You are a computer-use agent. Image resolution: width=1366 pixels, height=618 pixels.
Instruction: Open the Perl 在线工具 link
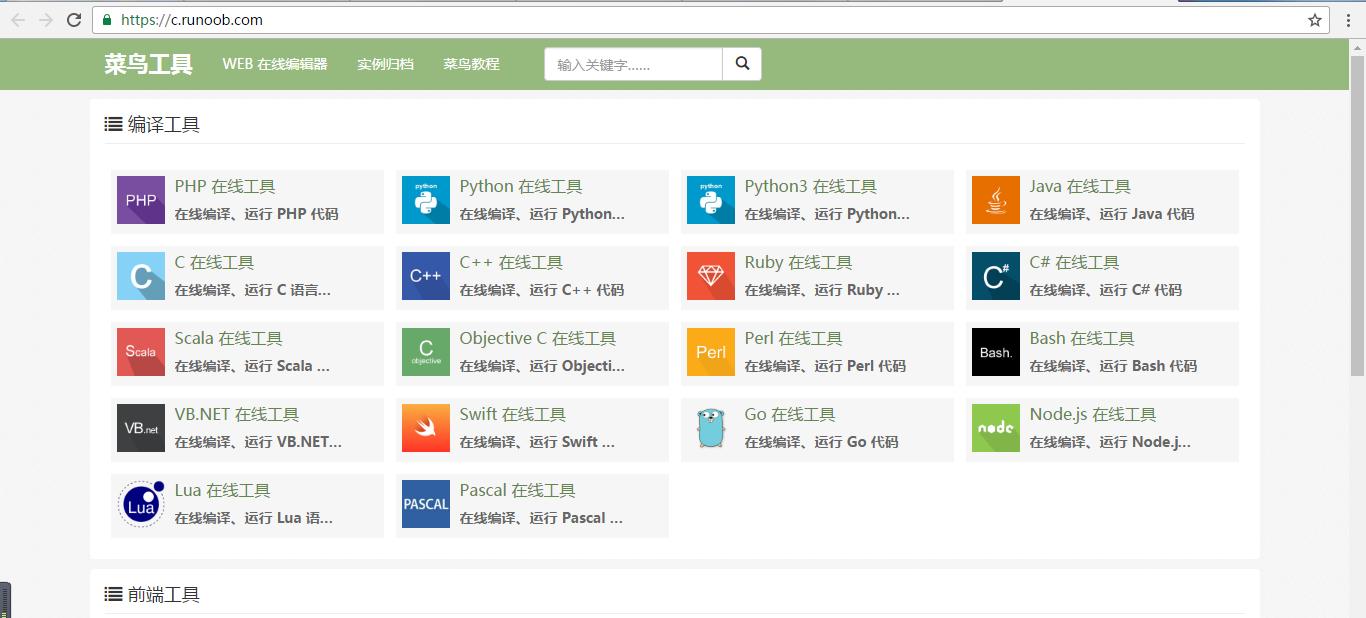[794, 338]
